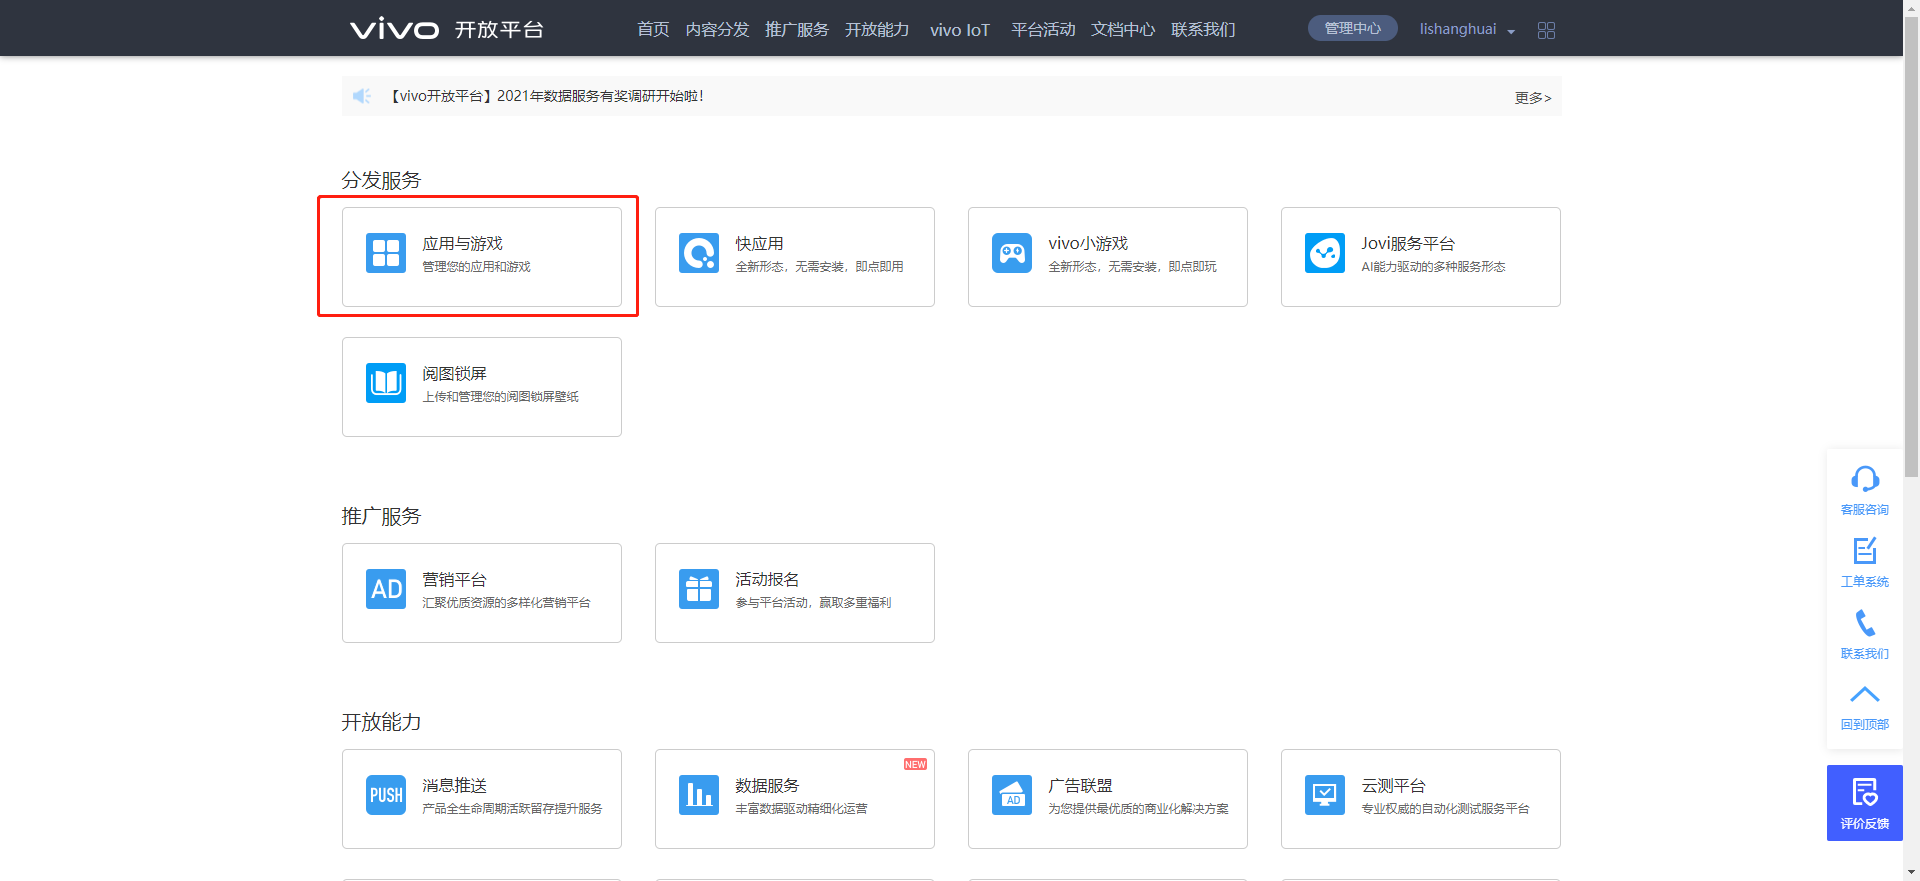Open vivo IoT nav item
This screenshot has width=1920, height=881.
(x=960, y=30)
